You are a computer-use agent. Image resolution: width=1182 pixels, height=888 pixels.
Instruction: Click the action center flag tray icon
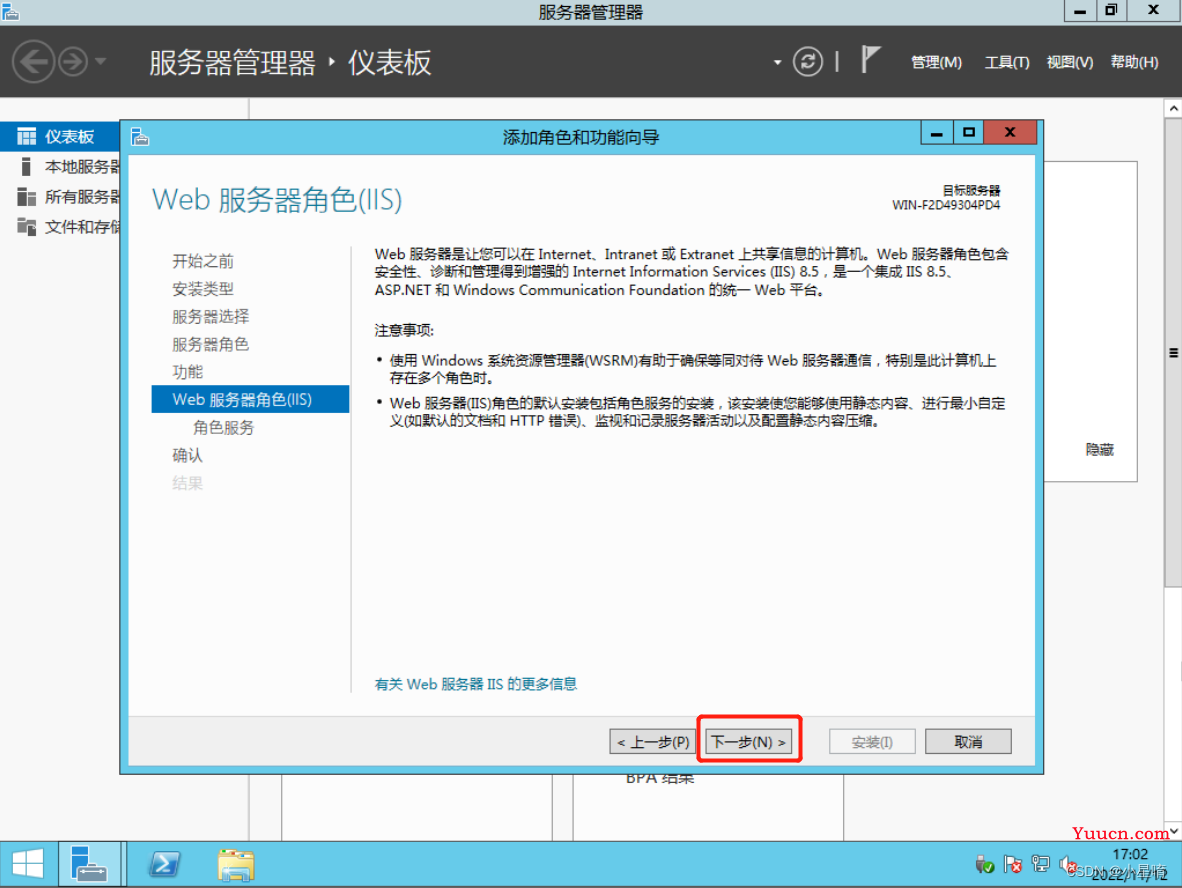point(1012,864)
